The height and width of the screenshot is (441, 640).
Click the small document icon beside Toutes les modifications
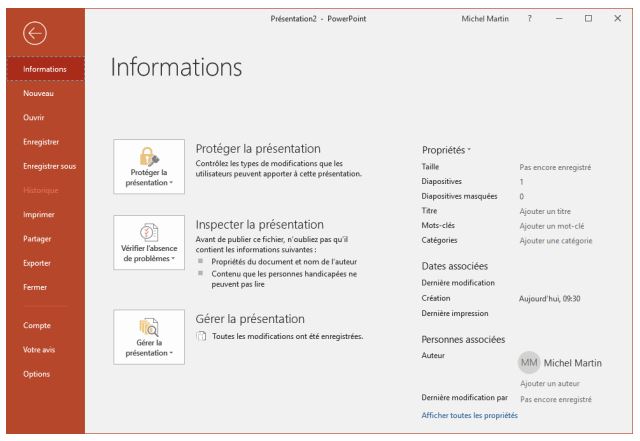tap(201, 336)
